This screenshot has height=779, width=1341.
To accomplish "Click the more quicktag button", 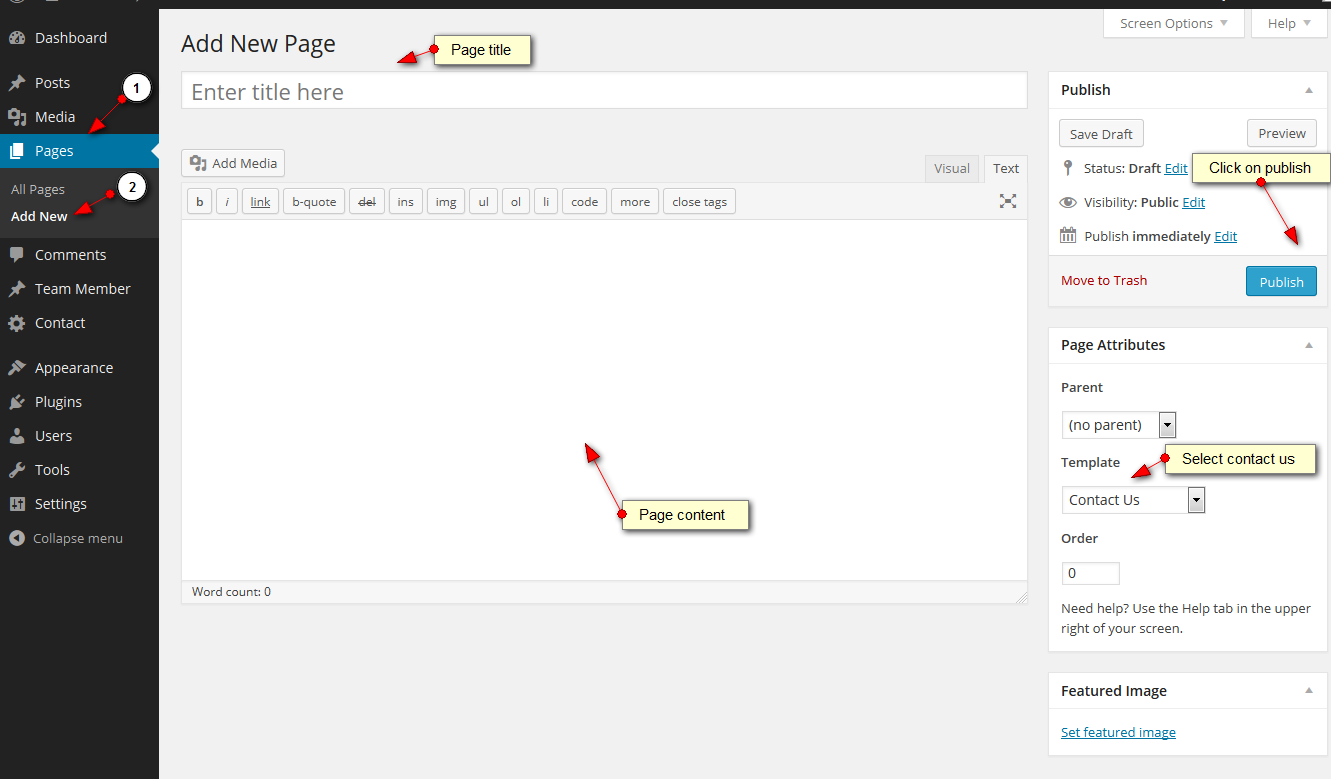I will click(x=635, y=201).
